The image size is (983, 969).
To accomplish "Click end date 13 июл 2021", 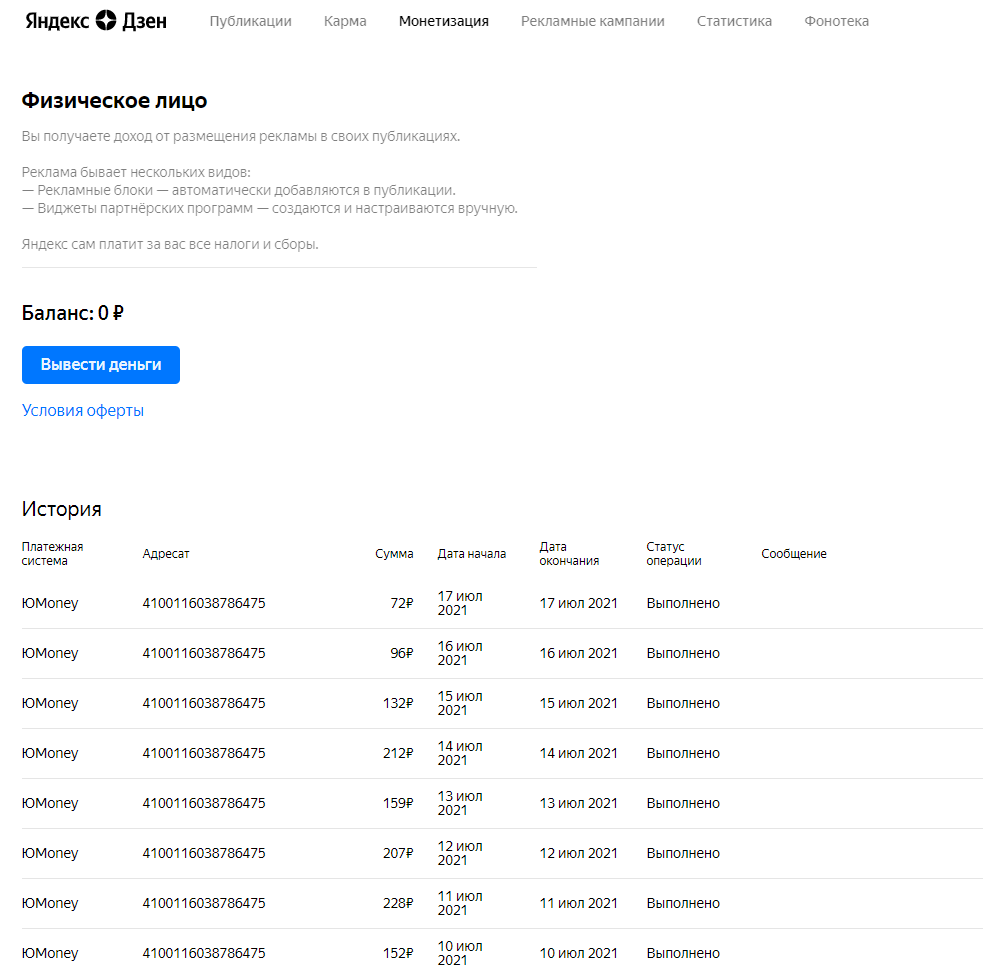I will [x=579, y=803].
